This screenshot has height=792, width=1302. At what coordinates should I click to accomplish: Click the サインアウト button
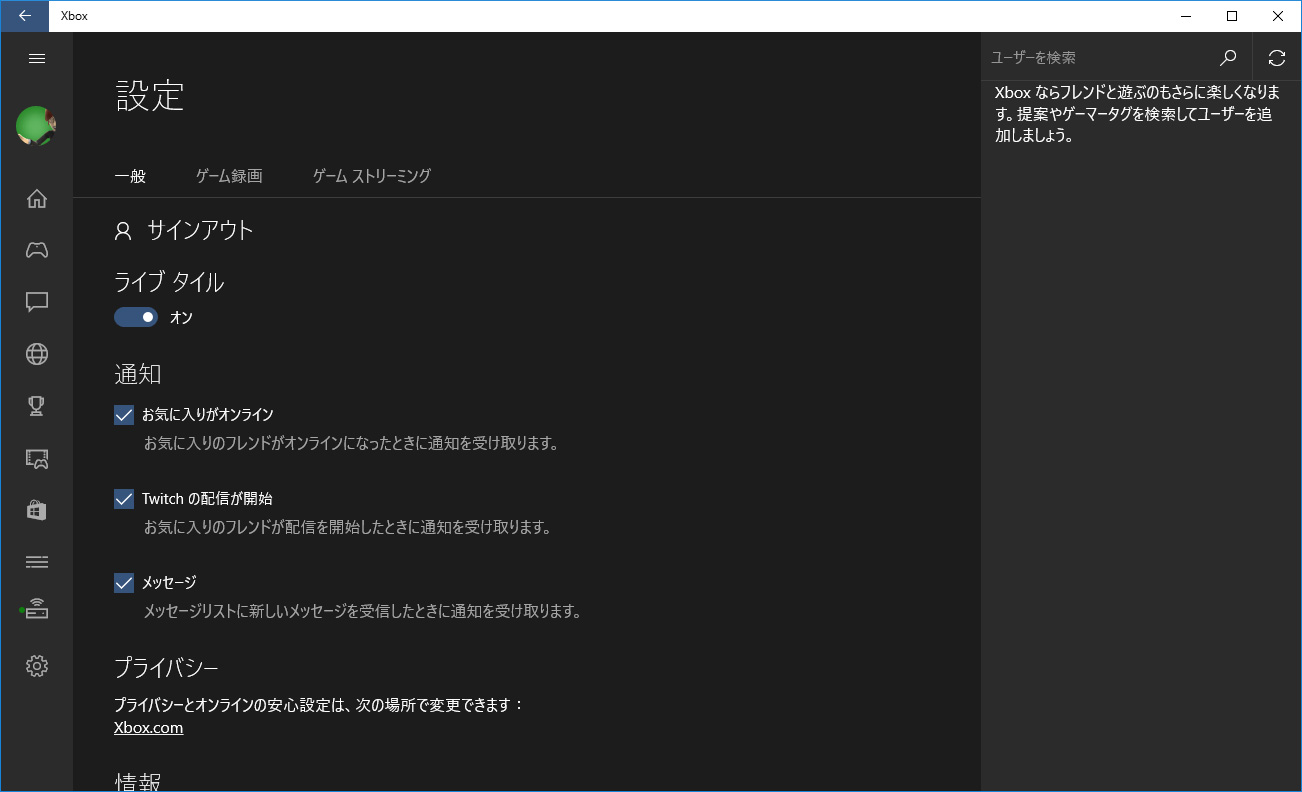(x=184, y=231)
